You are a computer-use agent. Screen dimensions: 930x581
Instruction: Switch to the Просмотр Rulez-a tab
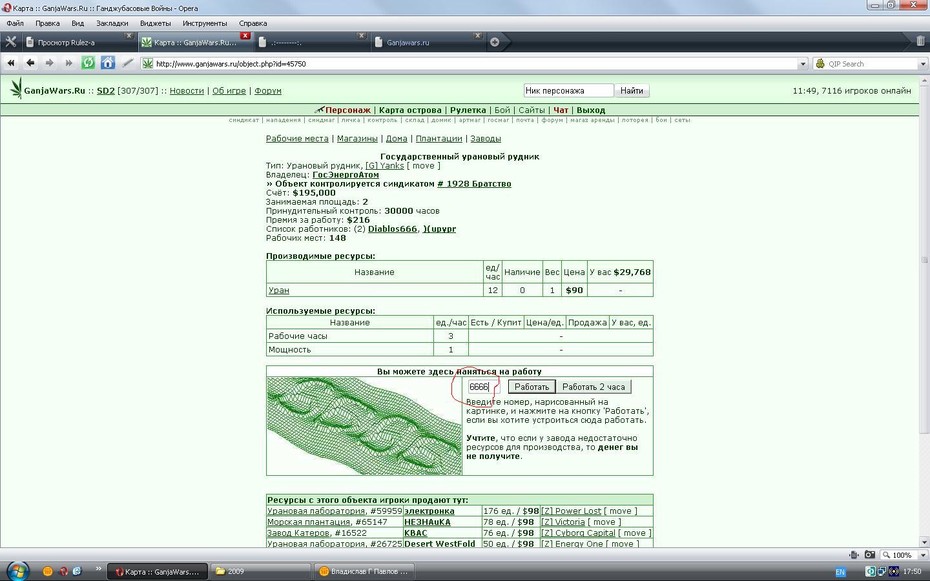pyautogui.click(x=79, y=42)
